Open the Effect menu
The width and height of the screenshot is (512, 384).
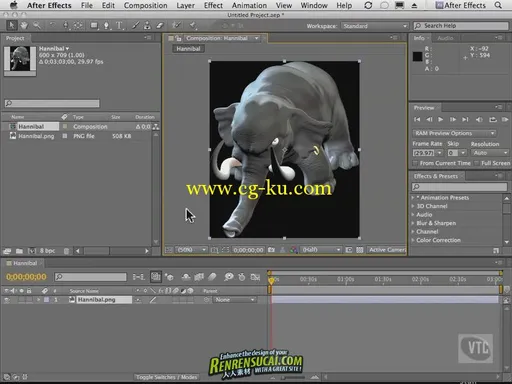(213, 5)
